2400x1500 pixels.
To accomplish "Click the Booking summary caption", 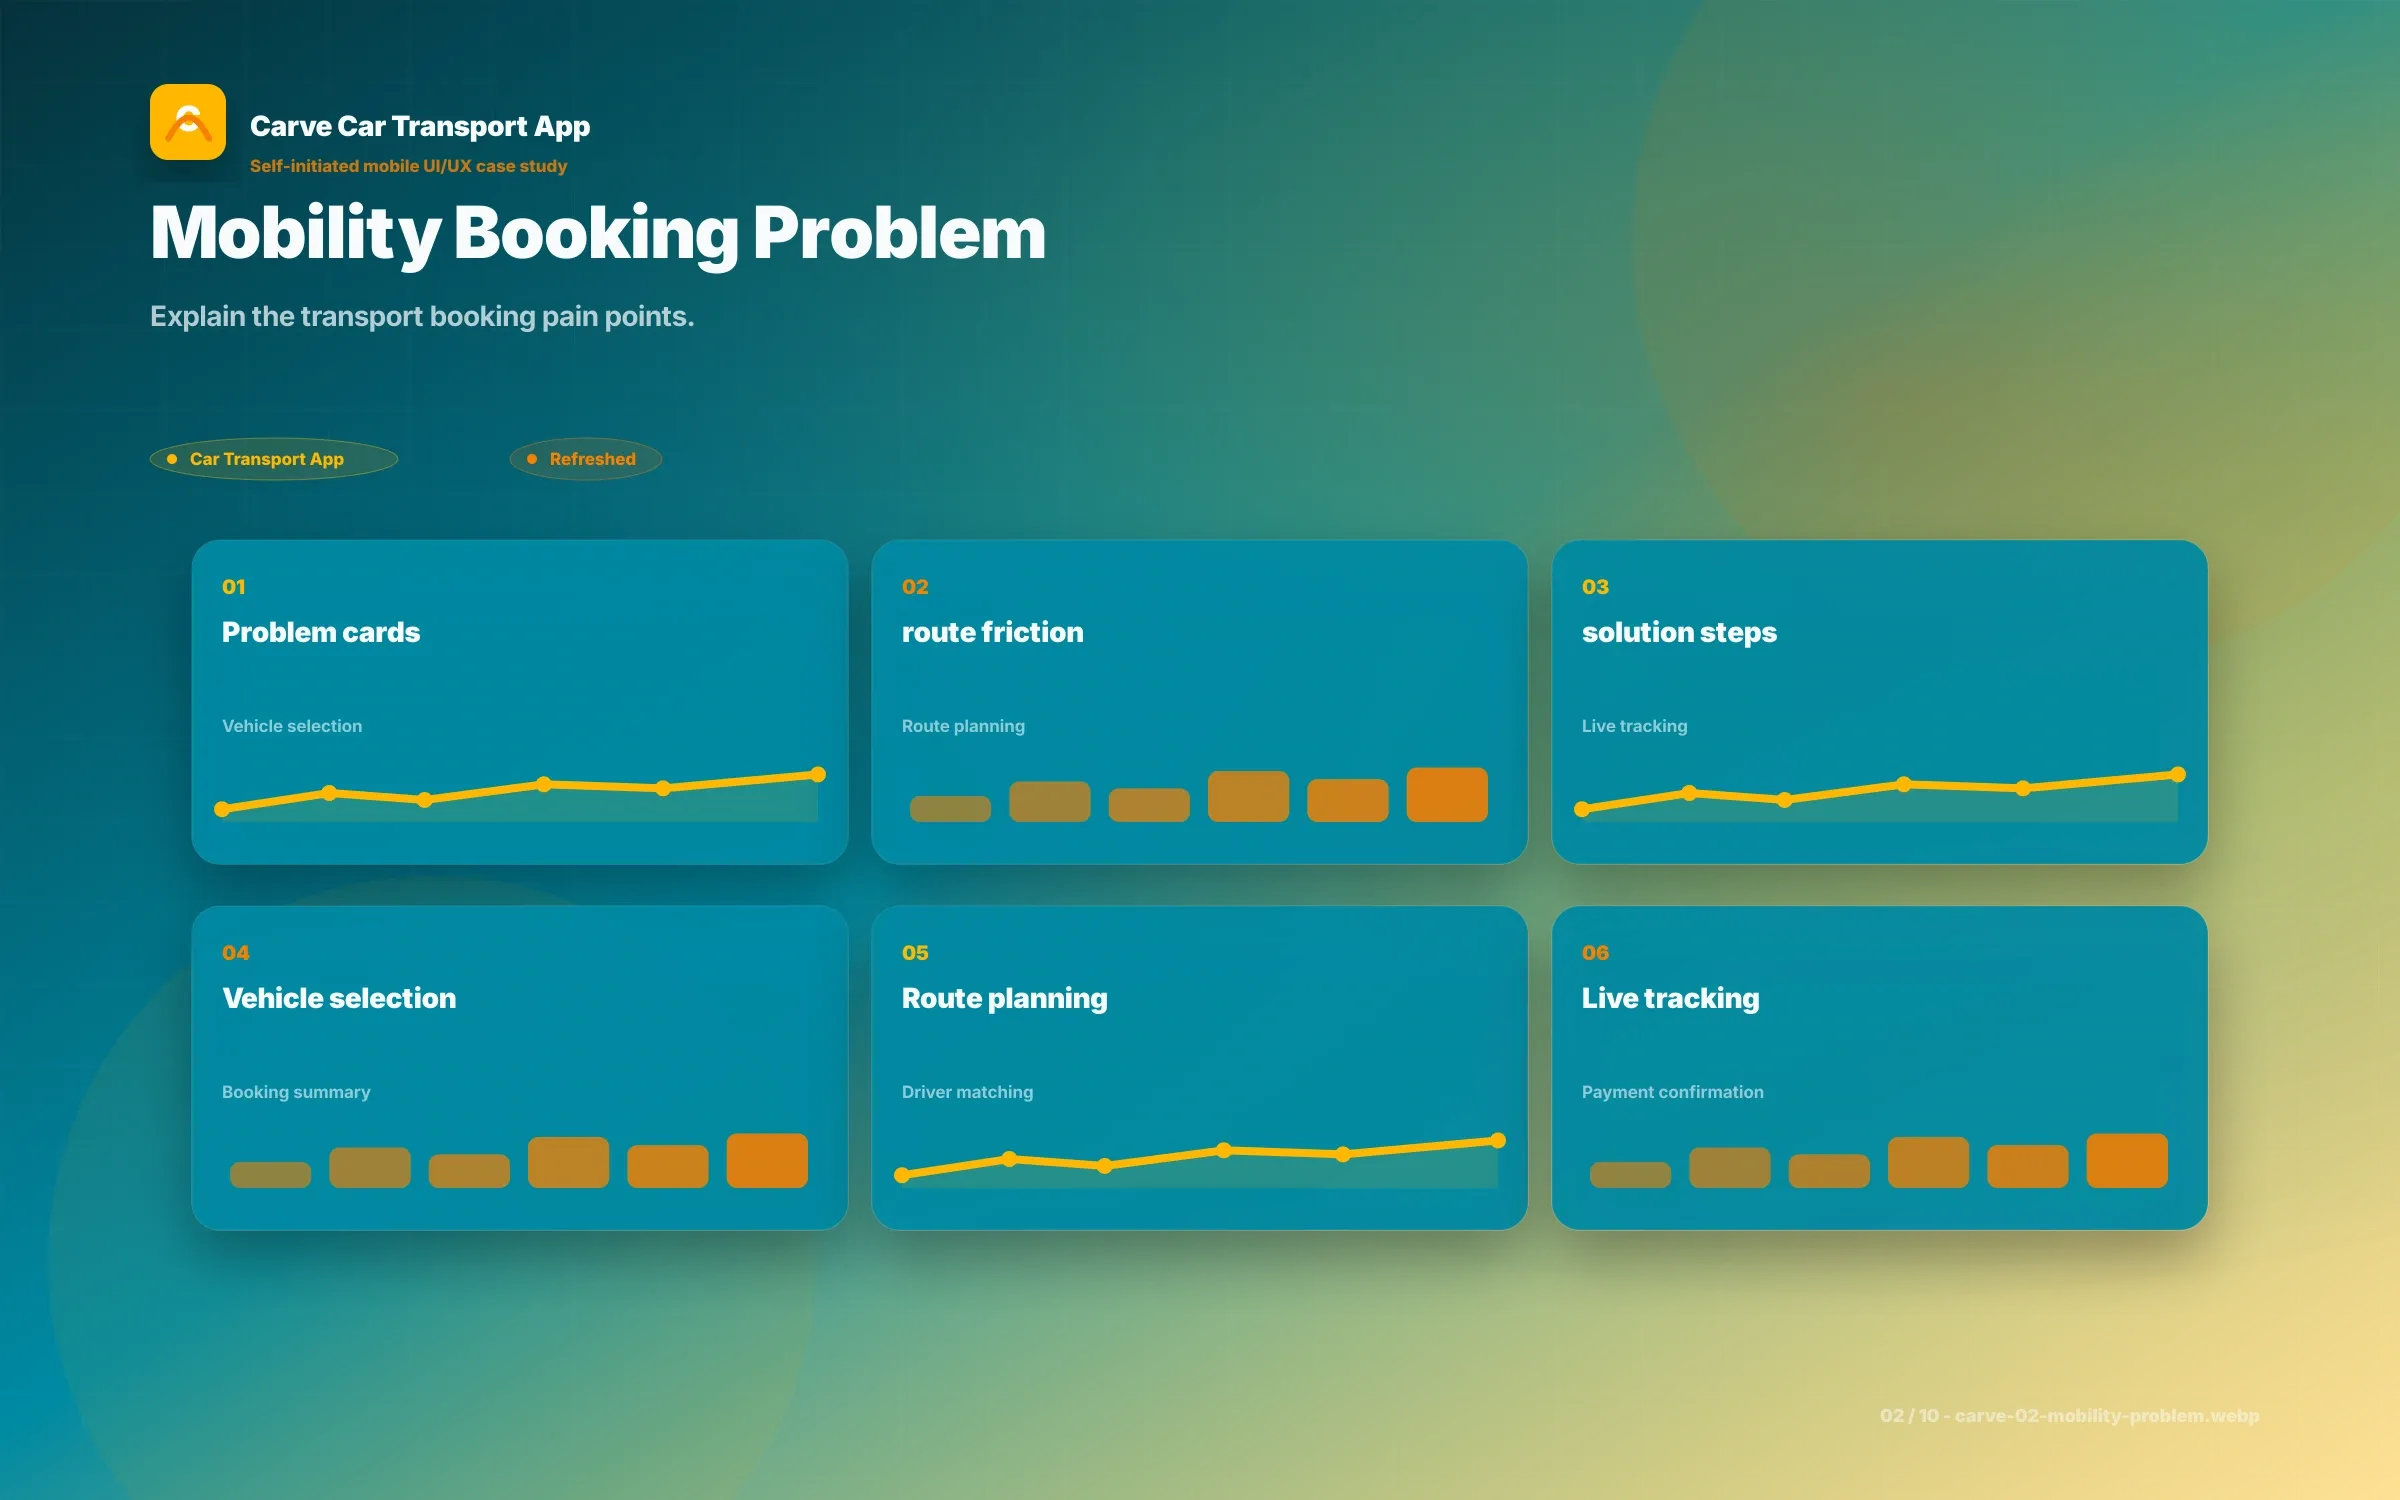I will (x=296, y=1093).
